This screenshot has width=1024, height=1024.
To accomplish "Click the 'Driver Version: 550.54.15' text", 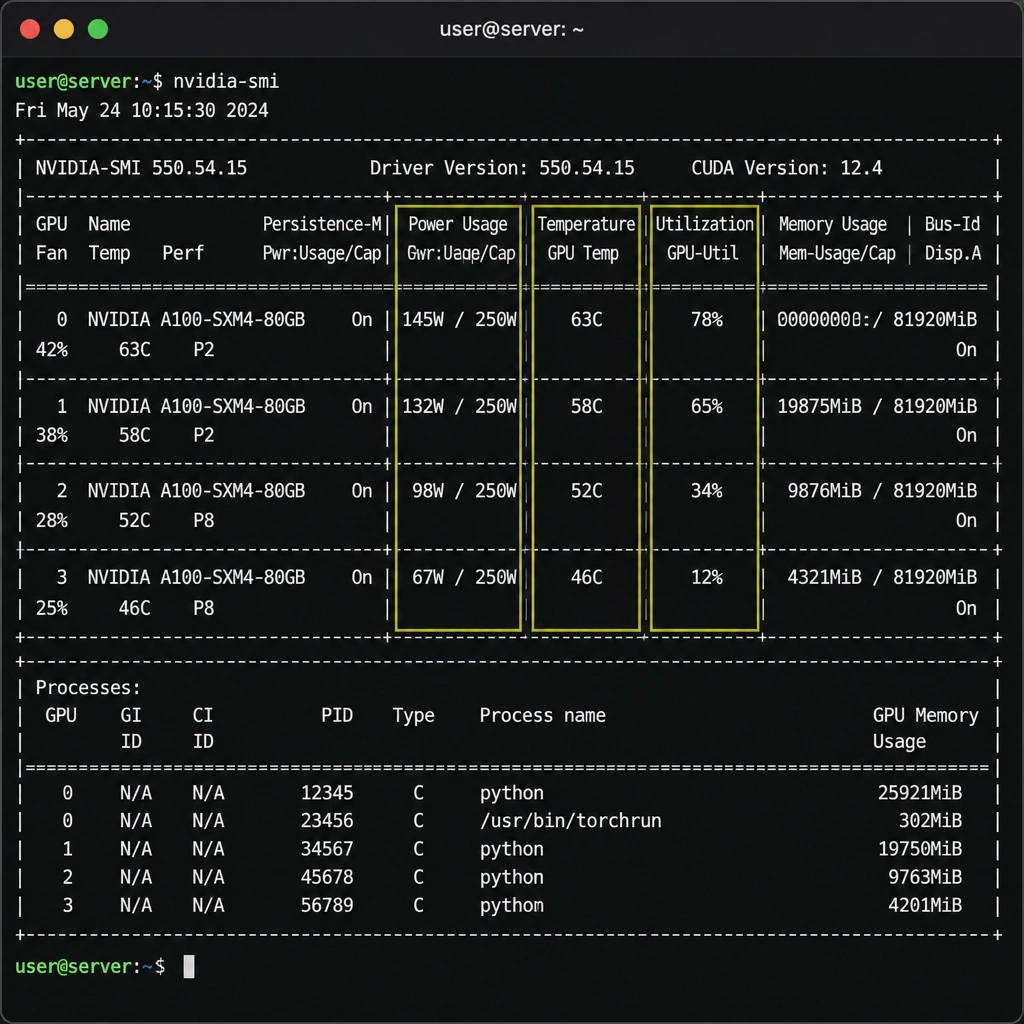I will click(x=502, y=168).
